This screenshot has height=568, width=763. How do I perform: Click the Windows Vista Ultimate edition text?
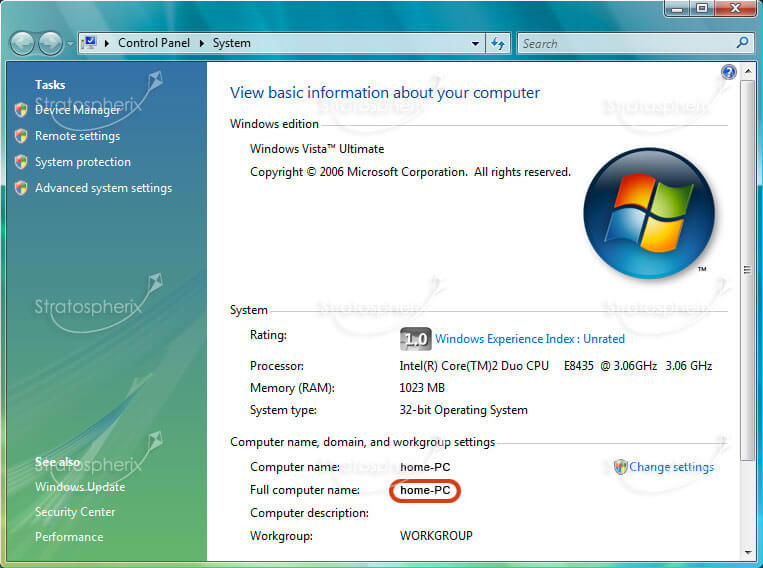coord(317,149)
